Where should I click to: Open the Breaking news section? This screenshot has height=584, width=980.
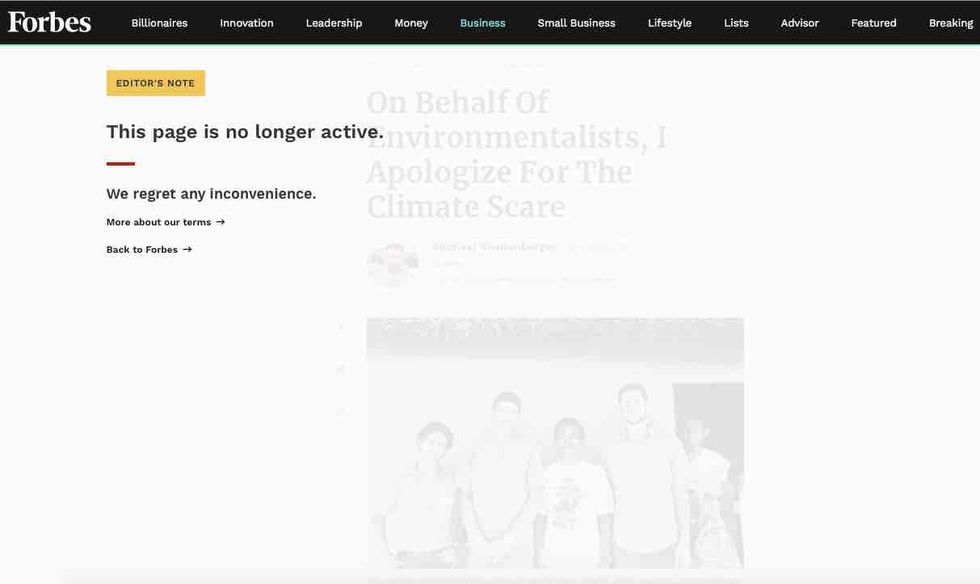950,23
